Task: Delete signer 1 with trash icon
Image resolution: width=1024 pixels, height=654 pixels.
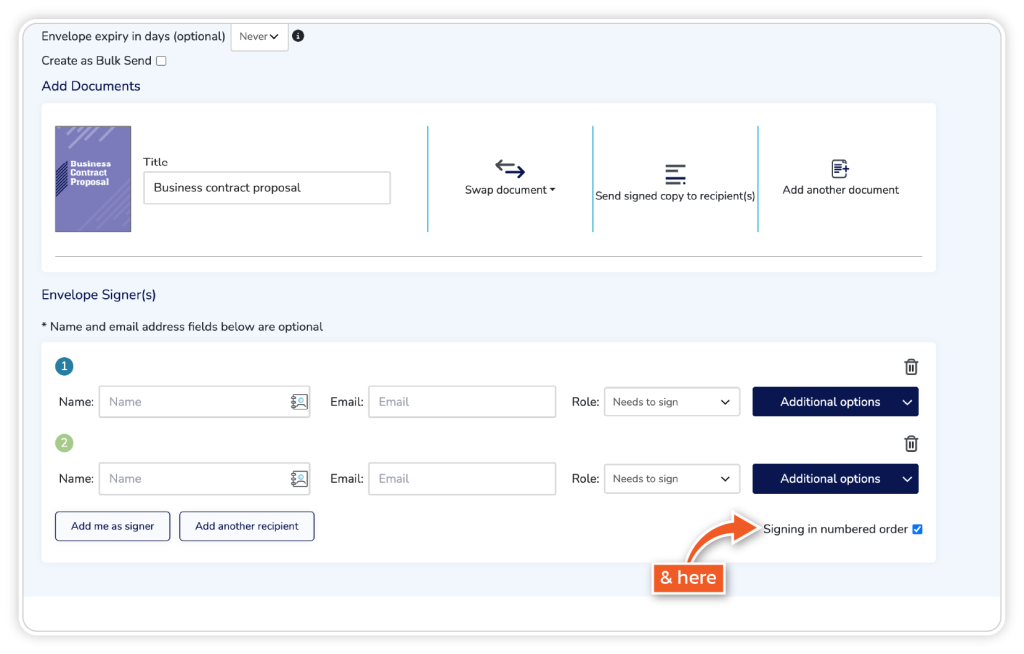Action: click(911, 367)
